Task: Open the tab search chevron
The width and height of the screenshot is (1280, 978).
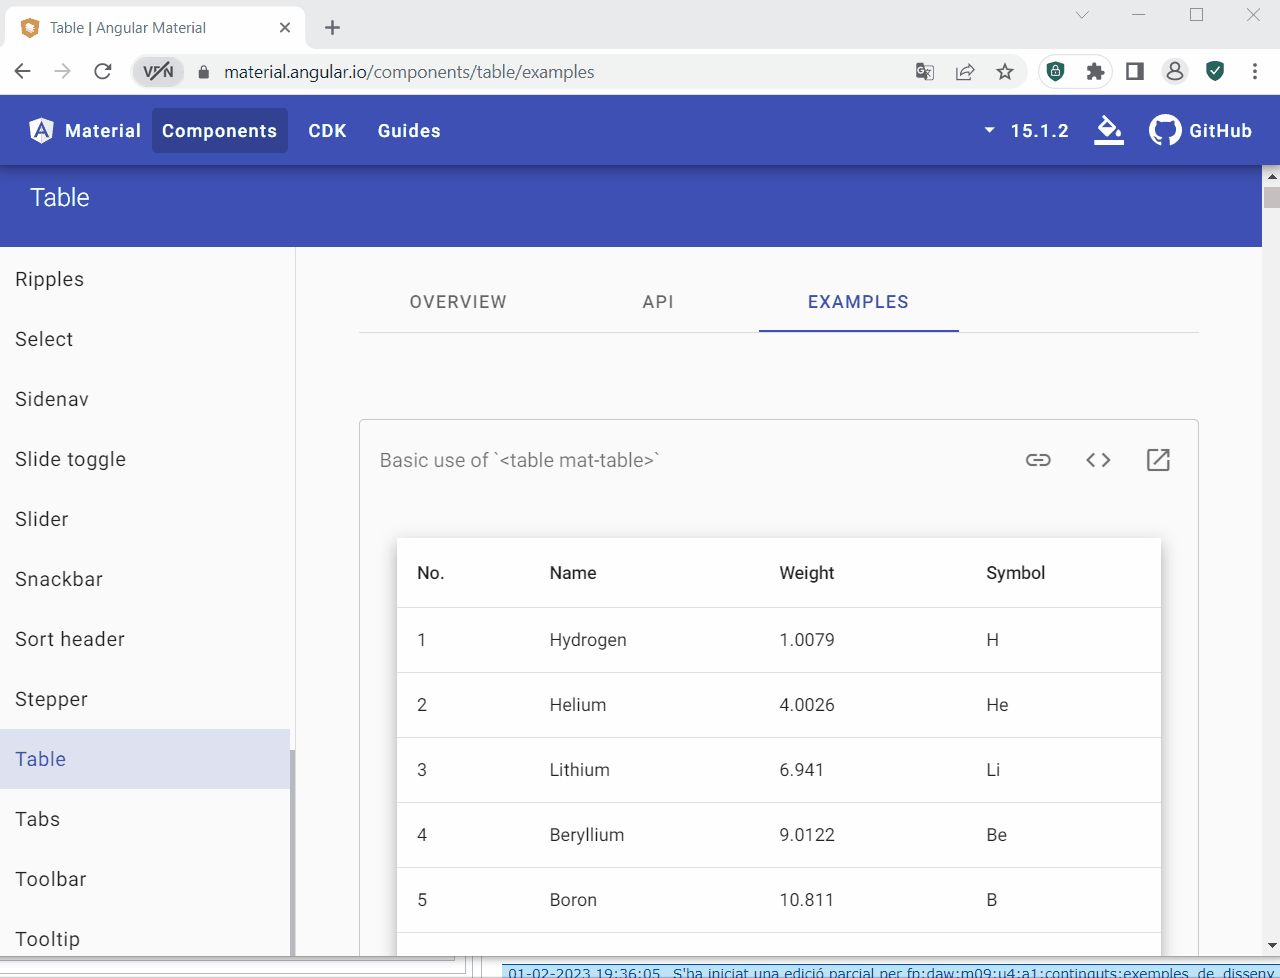Action: (1082, 15)
